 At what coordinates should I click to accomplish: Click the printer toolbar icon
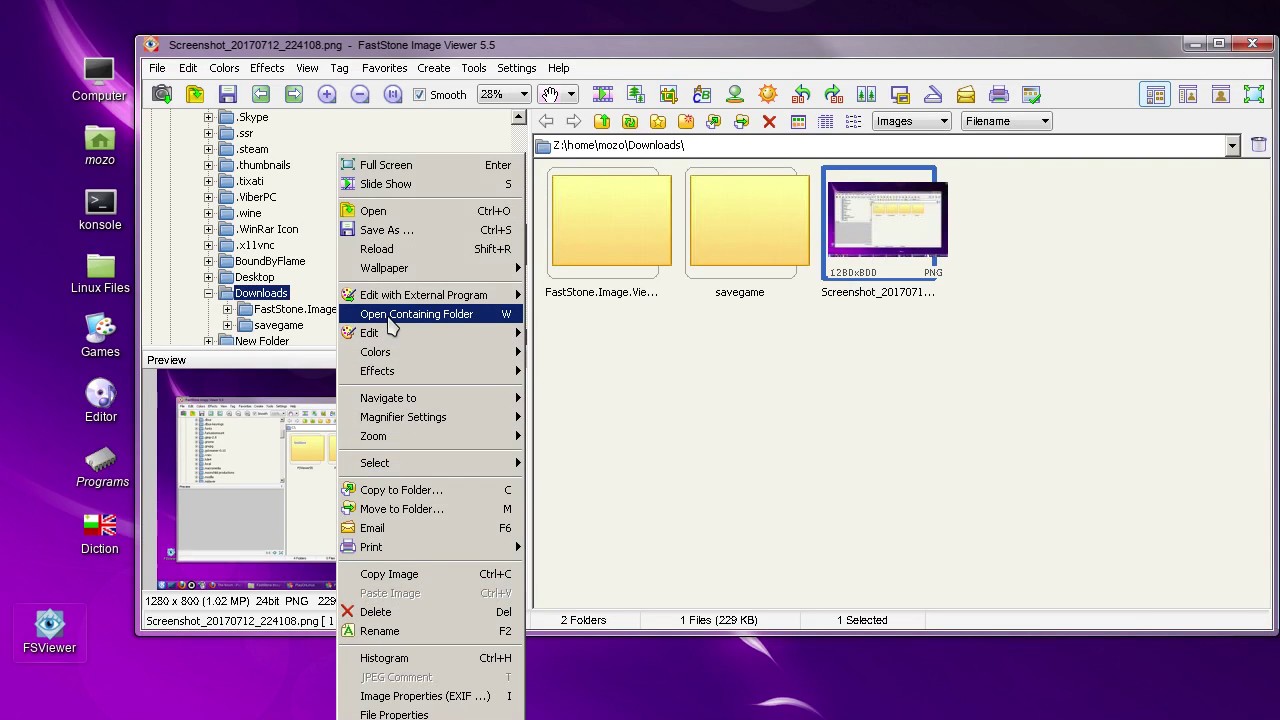tap(999, 95)
